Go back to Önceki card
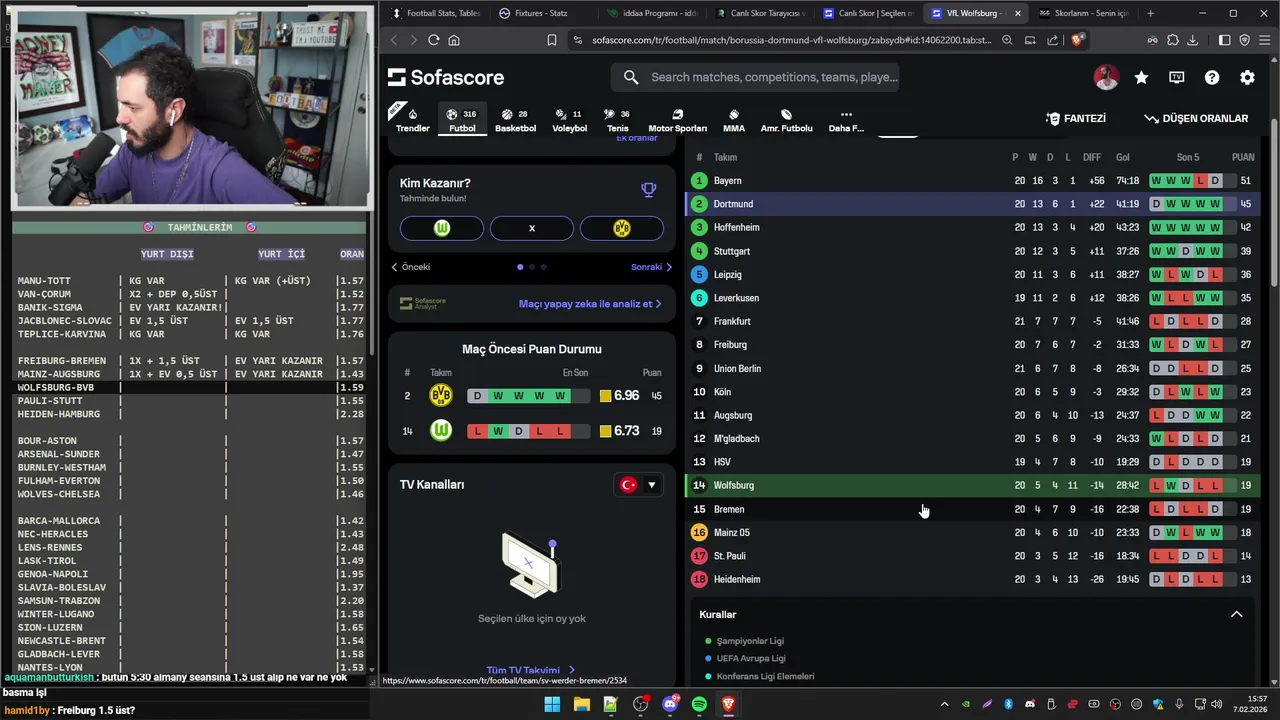 [410, 267]
